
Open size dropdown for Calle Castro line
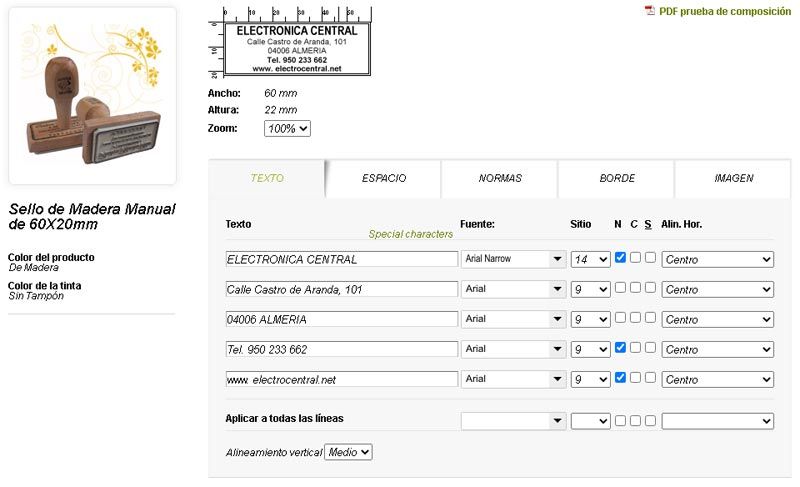(x=590, y=289)
